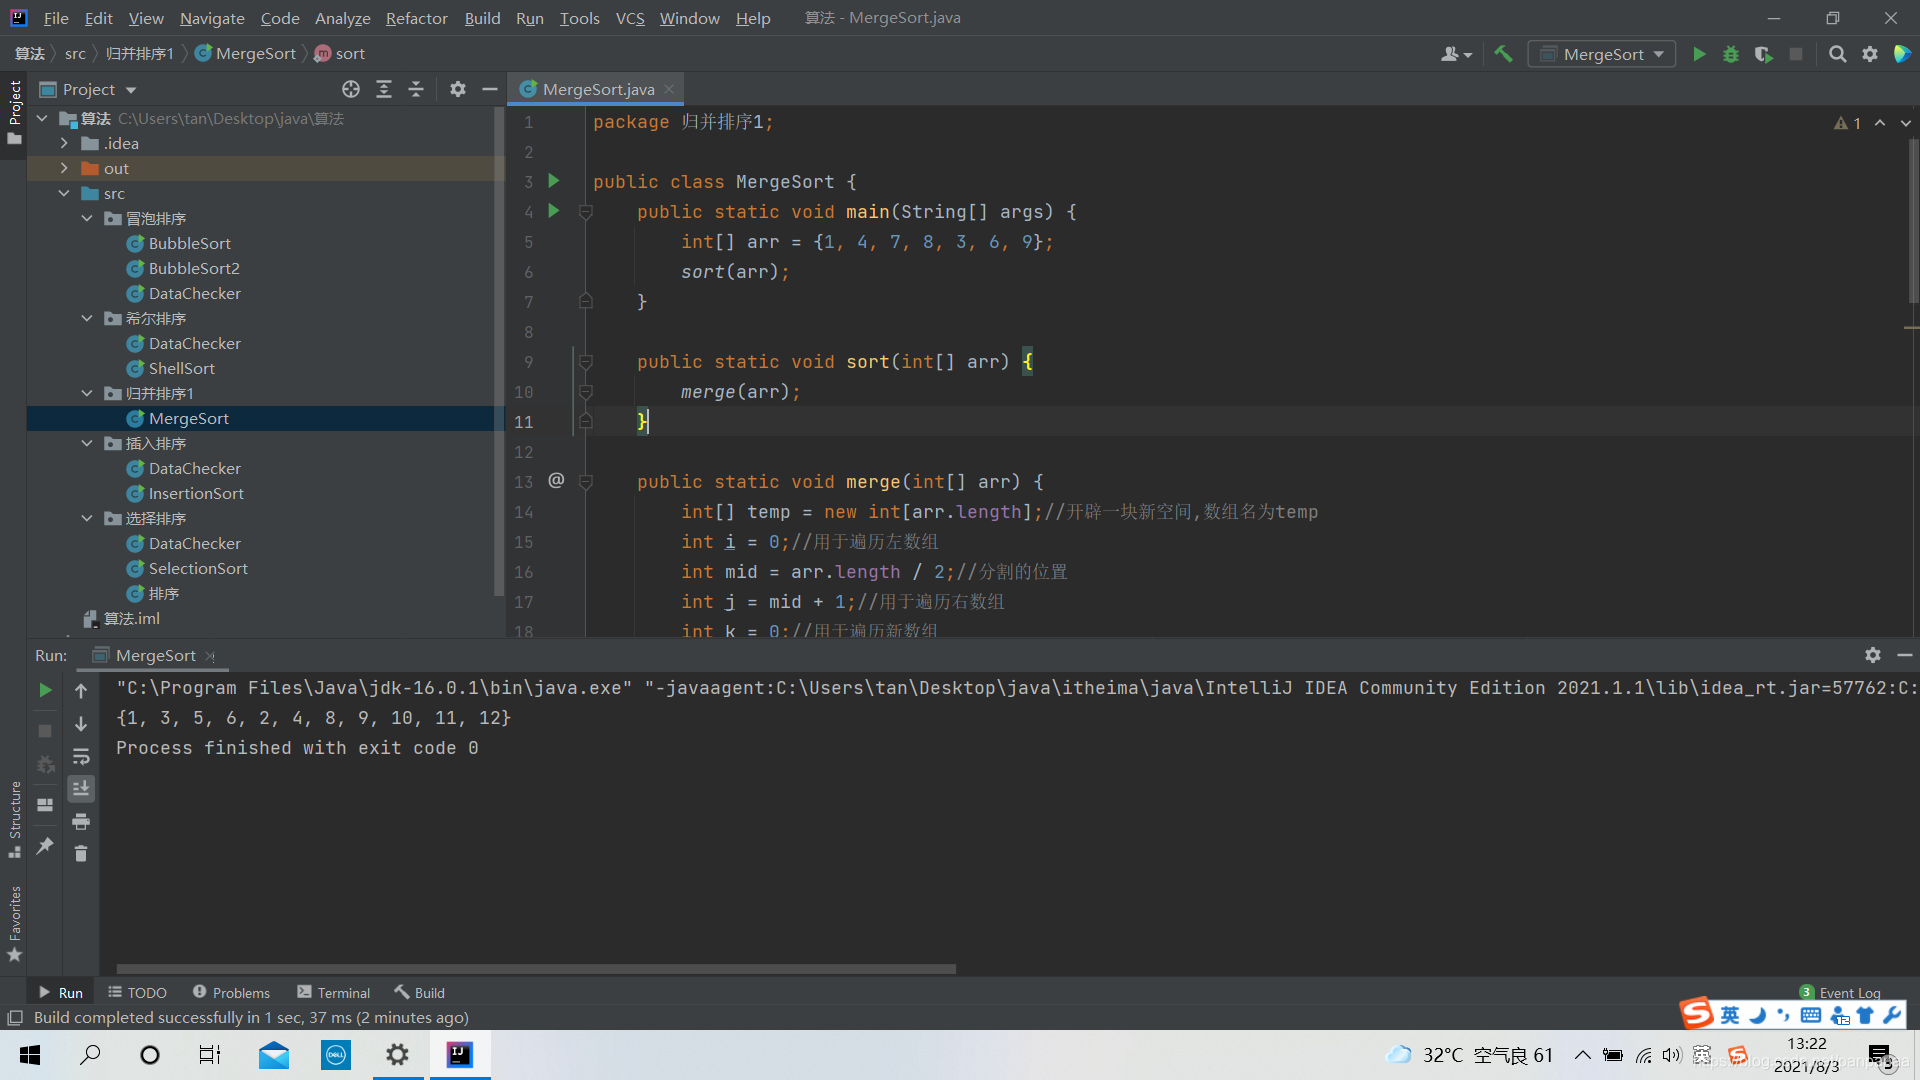Screen dimensions: 1920x1080
Task: Select InsertionSort class in project tree
Action: pyautogui.click(x=196, y=493)
